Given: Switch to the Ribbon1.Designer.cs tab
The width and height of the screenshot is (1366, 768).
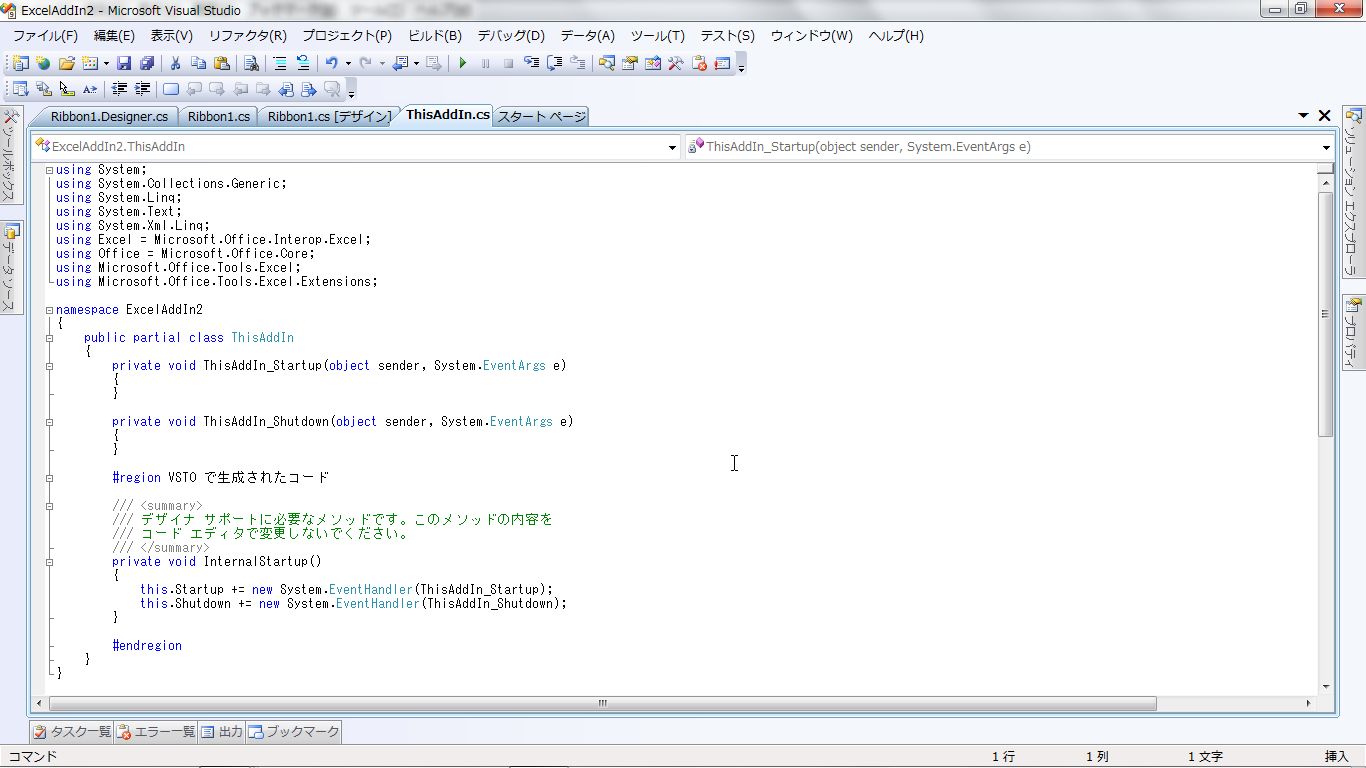Looking at the screenshot, I should [108, 116].
